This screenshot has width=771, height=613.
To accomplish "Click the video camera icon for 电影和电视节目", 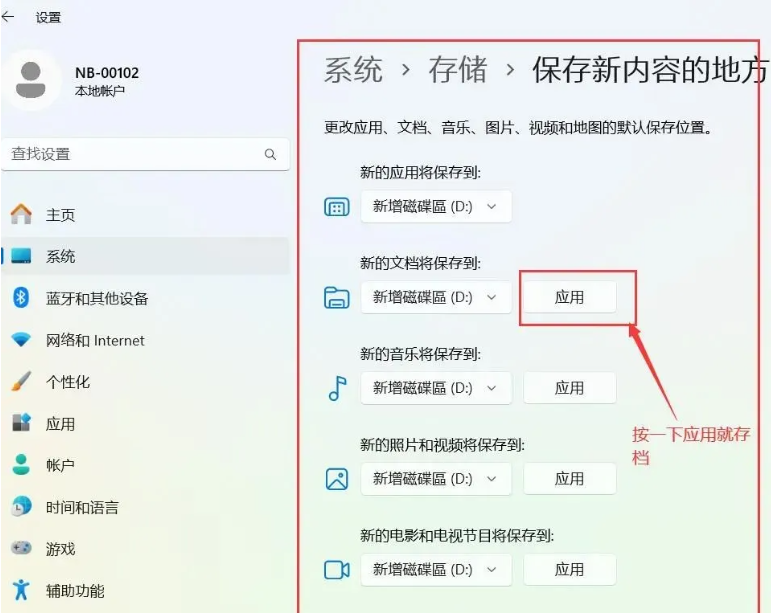I will (x=337, y=570).
